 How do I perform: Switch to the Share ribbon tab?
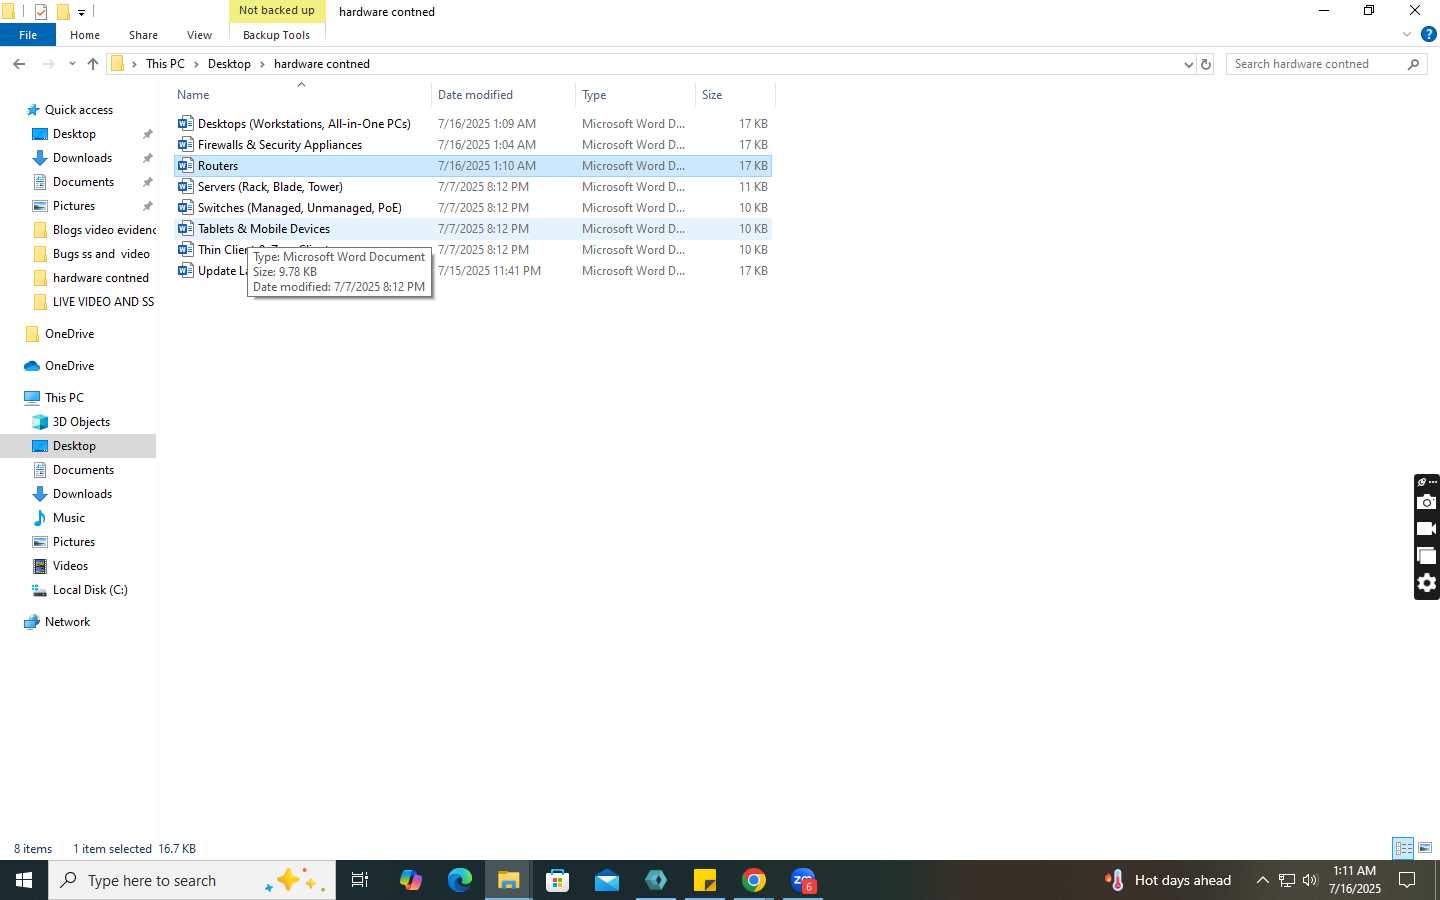click(143, 35)
